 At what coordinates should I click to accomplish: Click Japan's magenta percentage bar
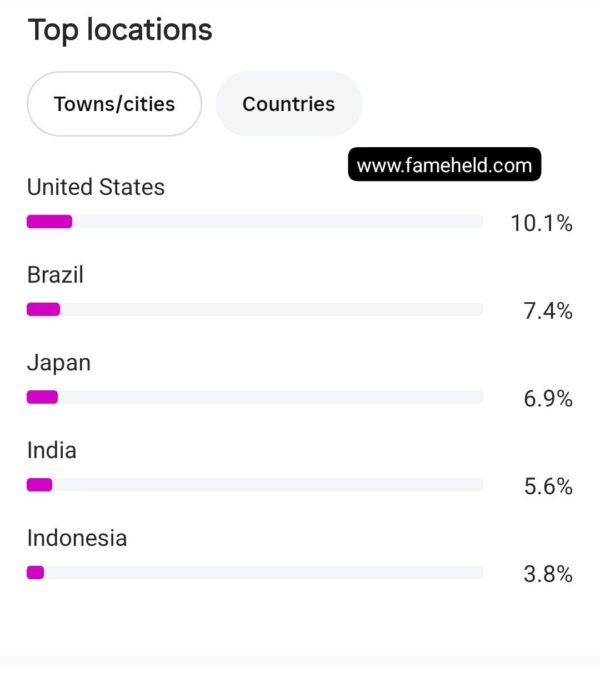click(x=42, y=397)
